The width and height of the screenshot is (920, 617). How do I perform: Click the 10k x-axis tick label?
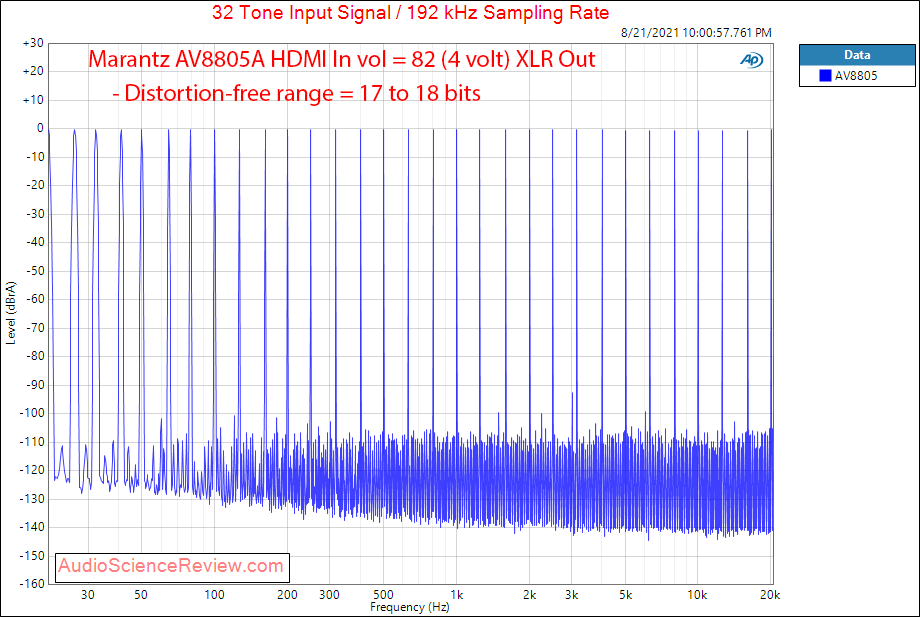697,595
